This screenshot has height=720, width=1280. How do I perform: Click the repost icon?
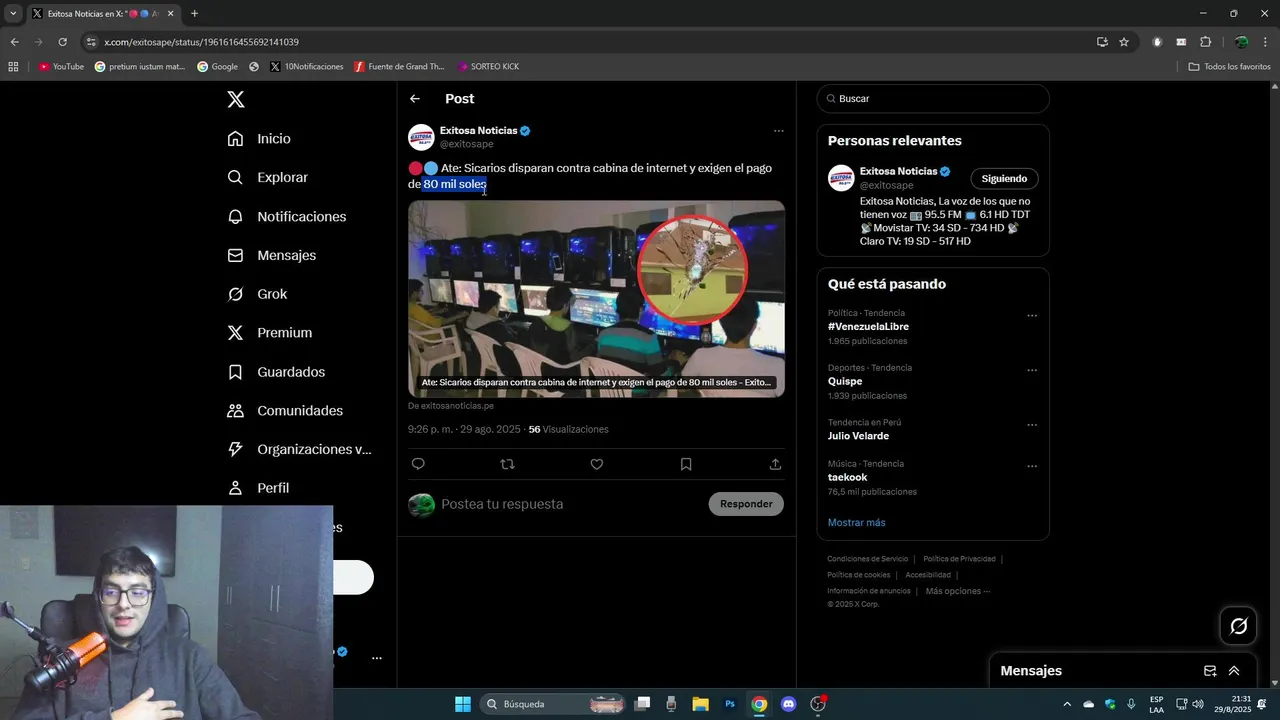[x=507, y=464]
